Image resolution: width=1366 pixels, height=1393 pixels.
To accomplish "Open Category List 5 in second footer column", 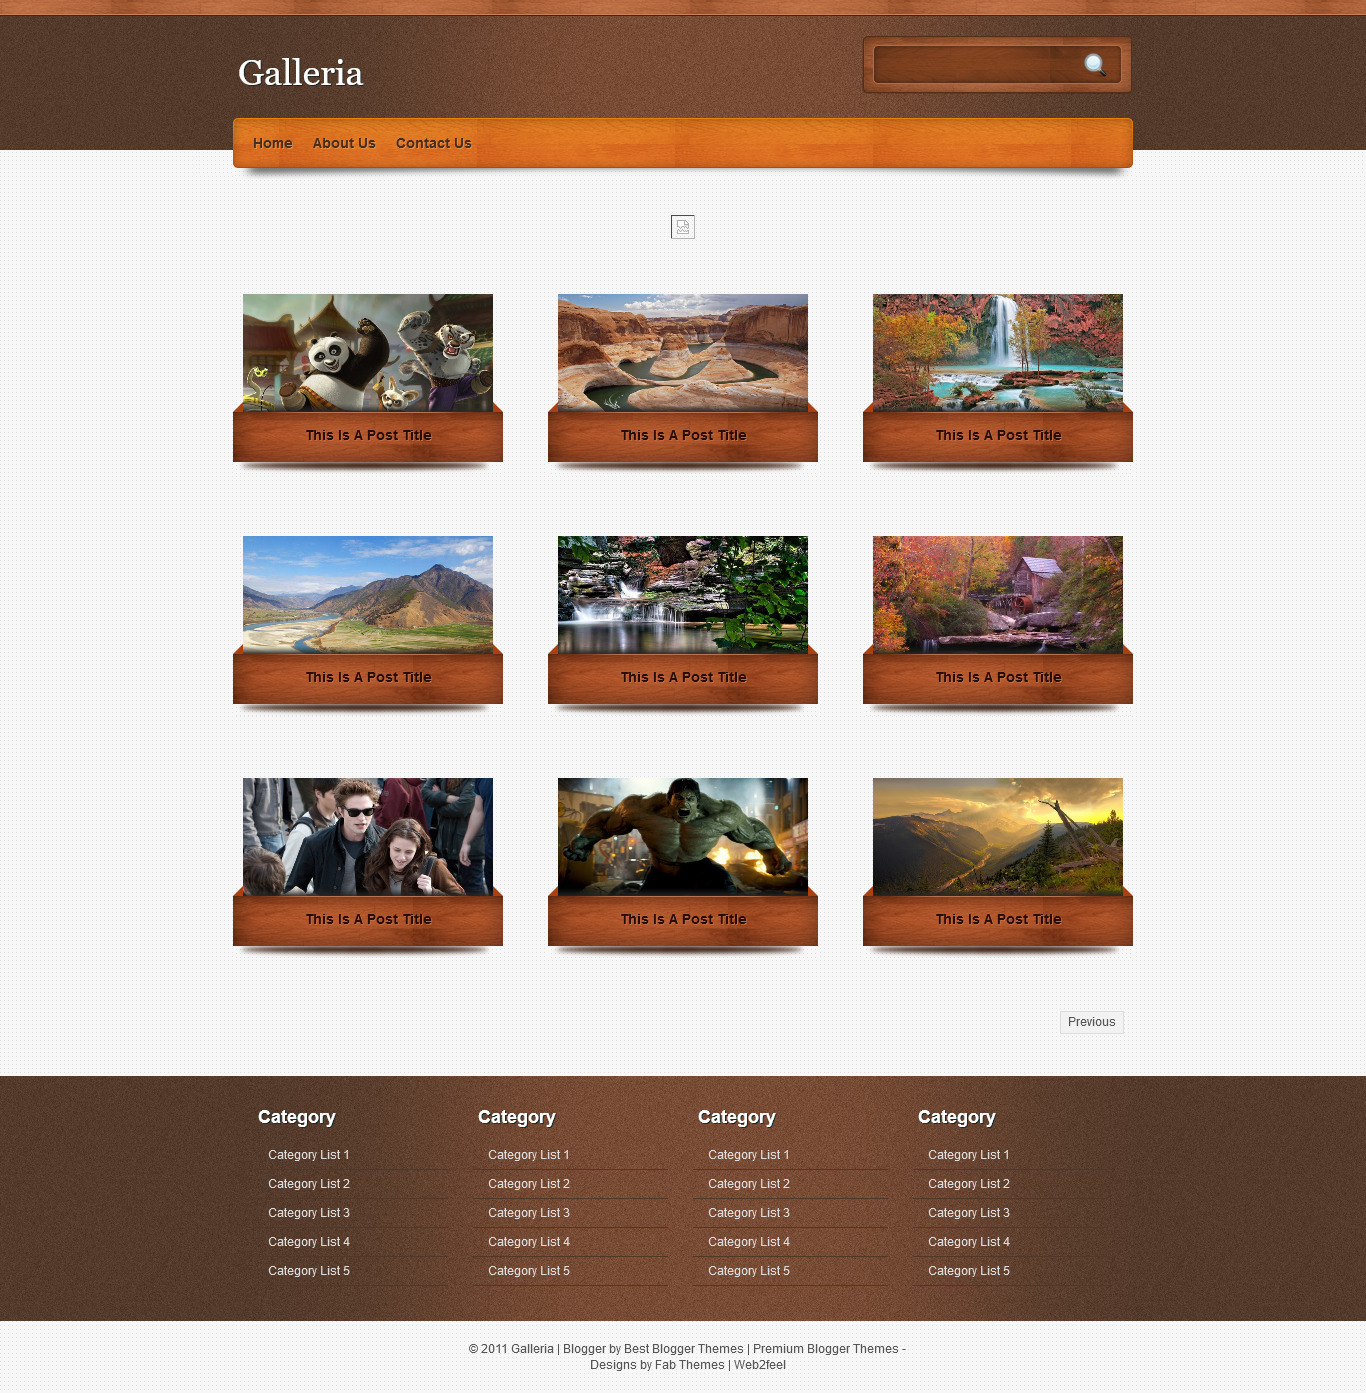I will click(x=528, y=1271).
